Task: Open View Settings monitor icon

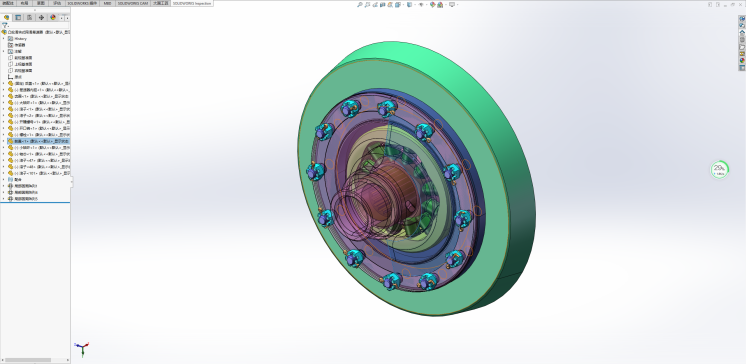Action: 452,5
